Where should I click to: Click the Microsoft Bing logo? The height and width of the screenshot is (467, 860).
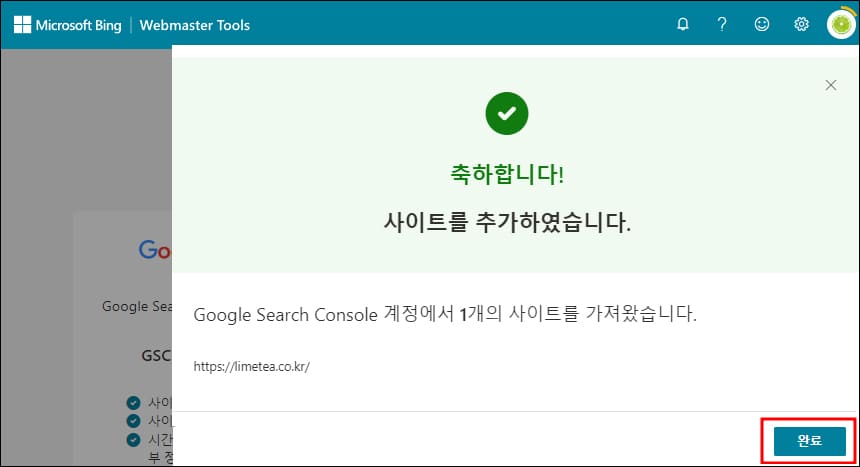pyautogui.click(x=67, y=25)
